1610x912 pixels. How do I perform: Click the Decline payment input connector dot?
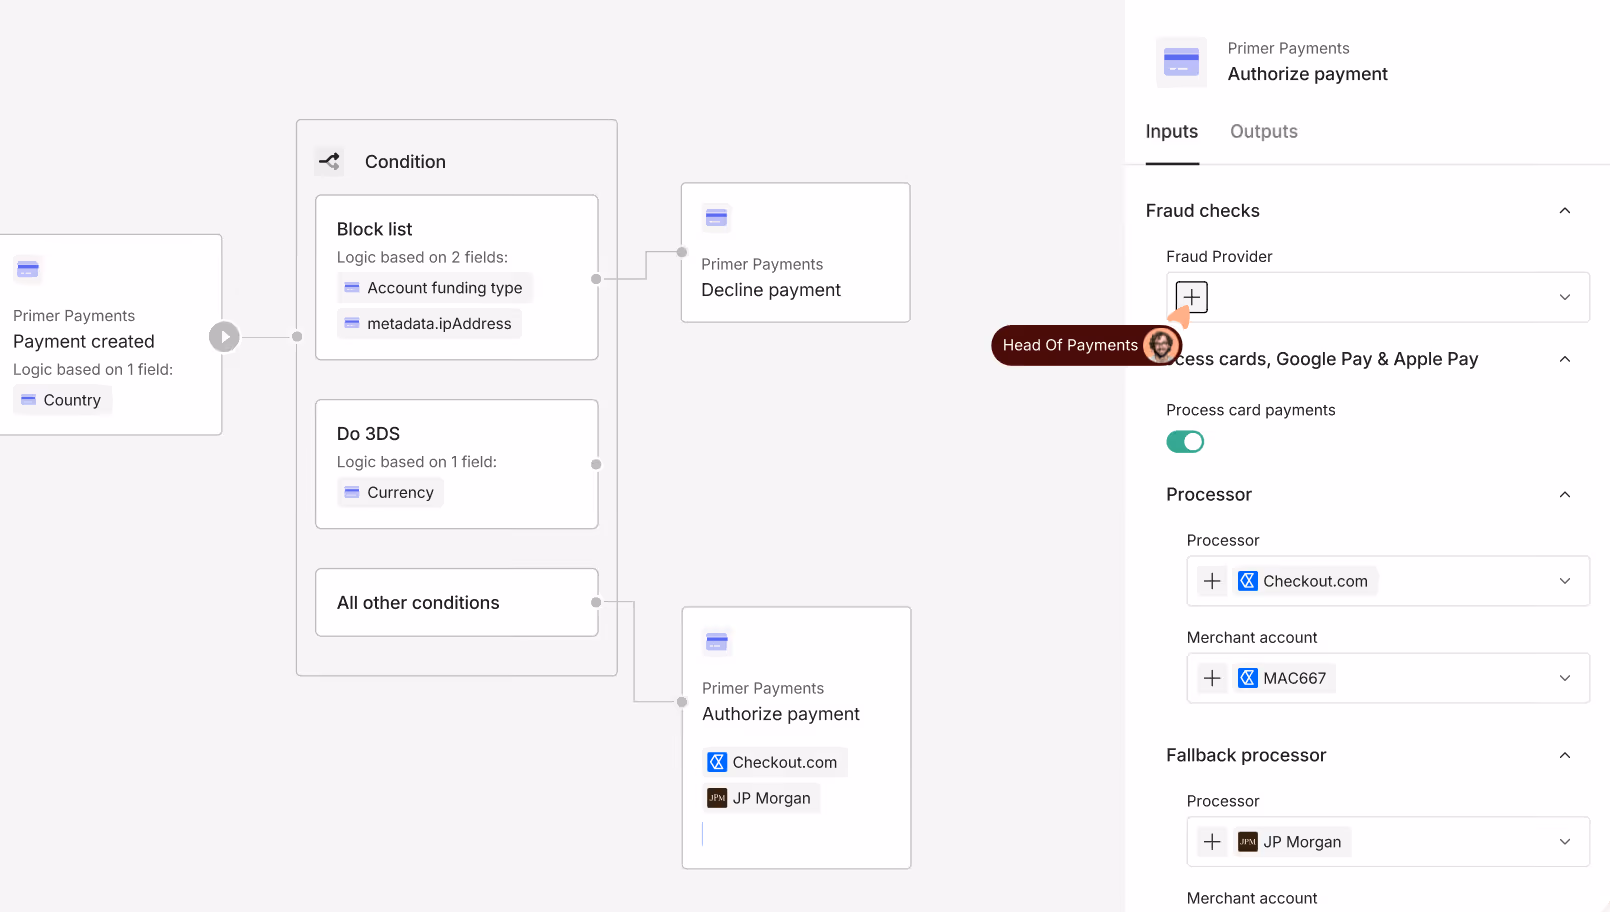pyautogui.click(x=682, y=252)
